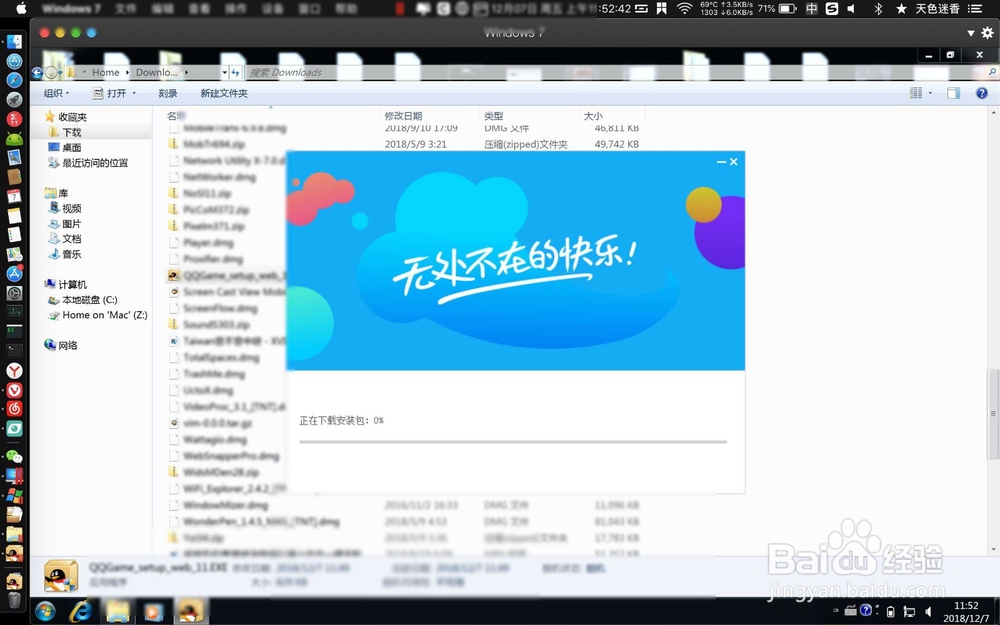Change view with the view-mode icon
The width and height of the screenshot is (1000, 625).
point(916,93)
